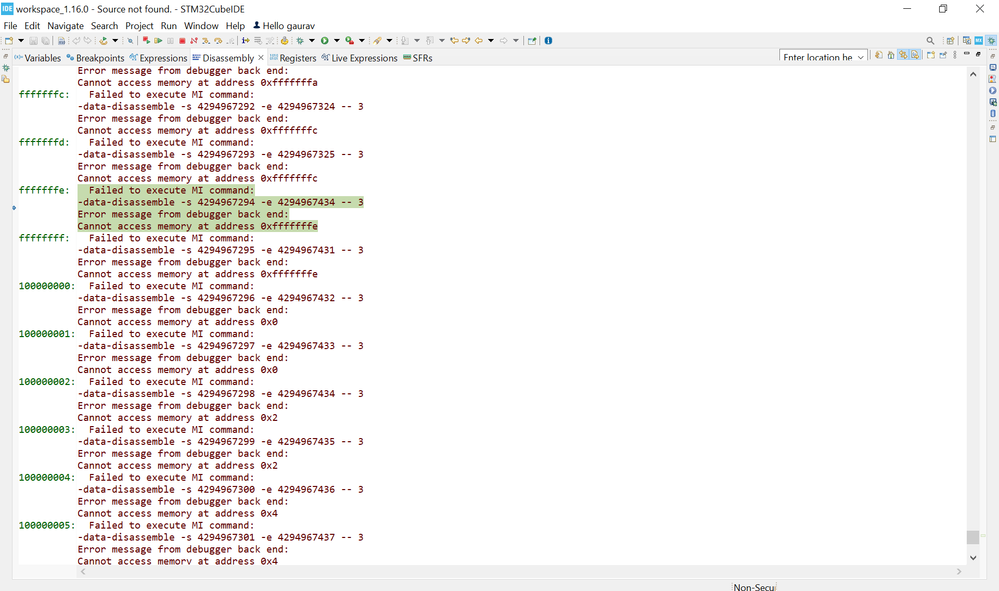The width and height of the screenshot is (999, 591).
Task: Open the Window menu
Action: (201, 25)
